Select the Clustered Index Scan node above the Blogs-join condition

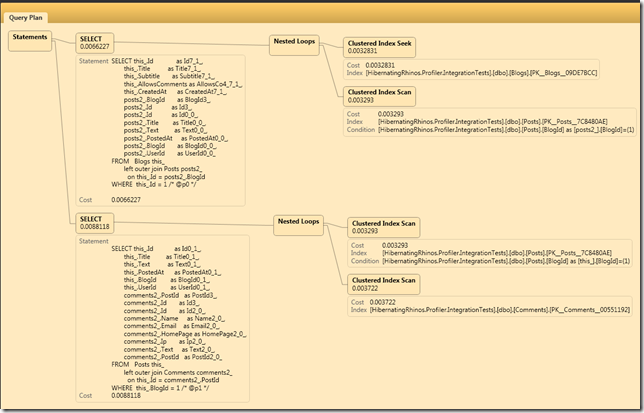click(380, 96)
